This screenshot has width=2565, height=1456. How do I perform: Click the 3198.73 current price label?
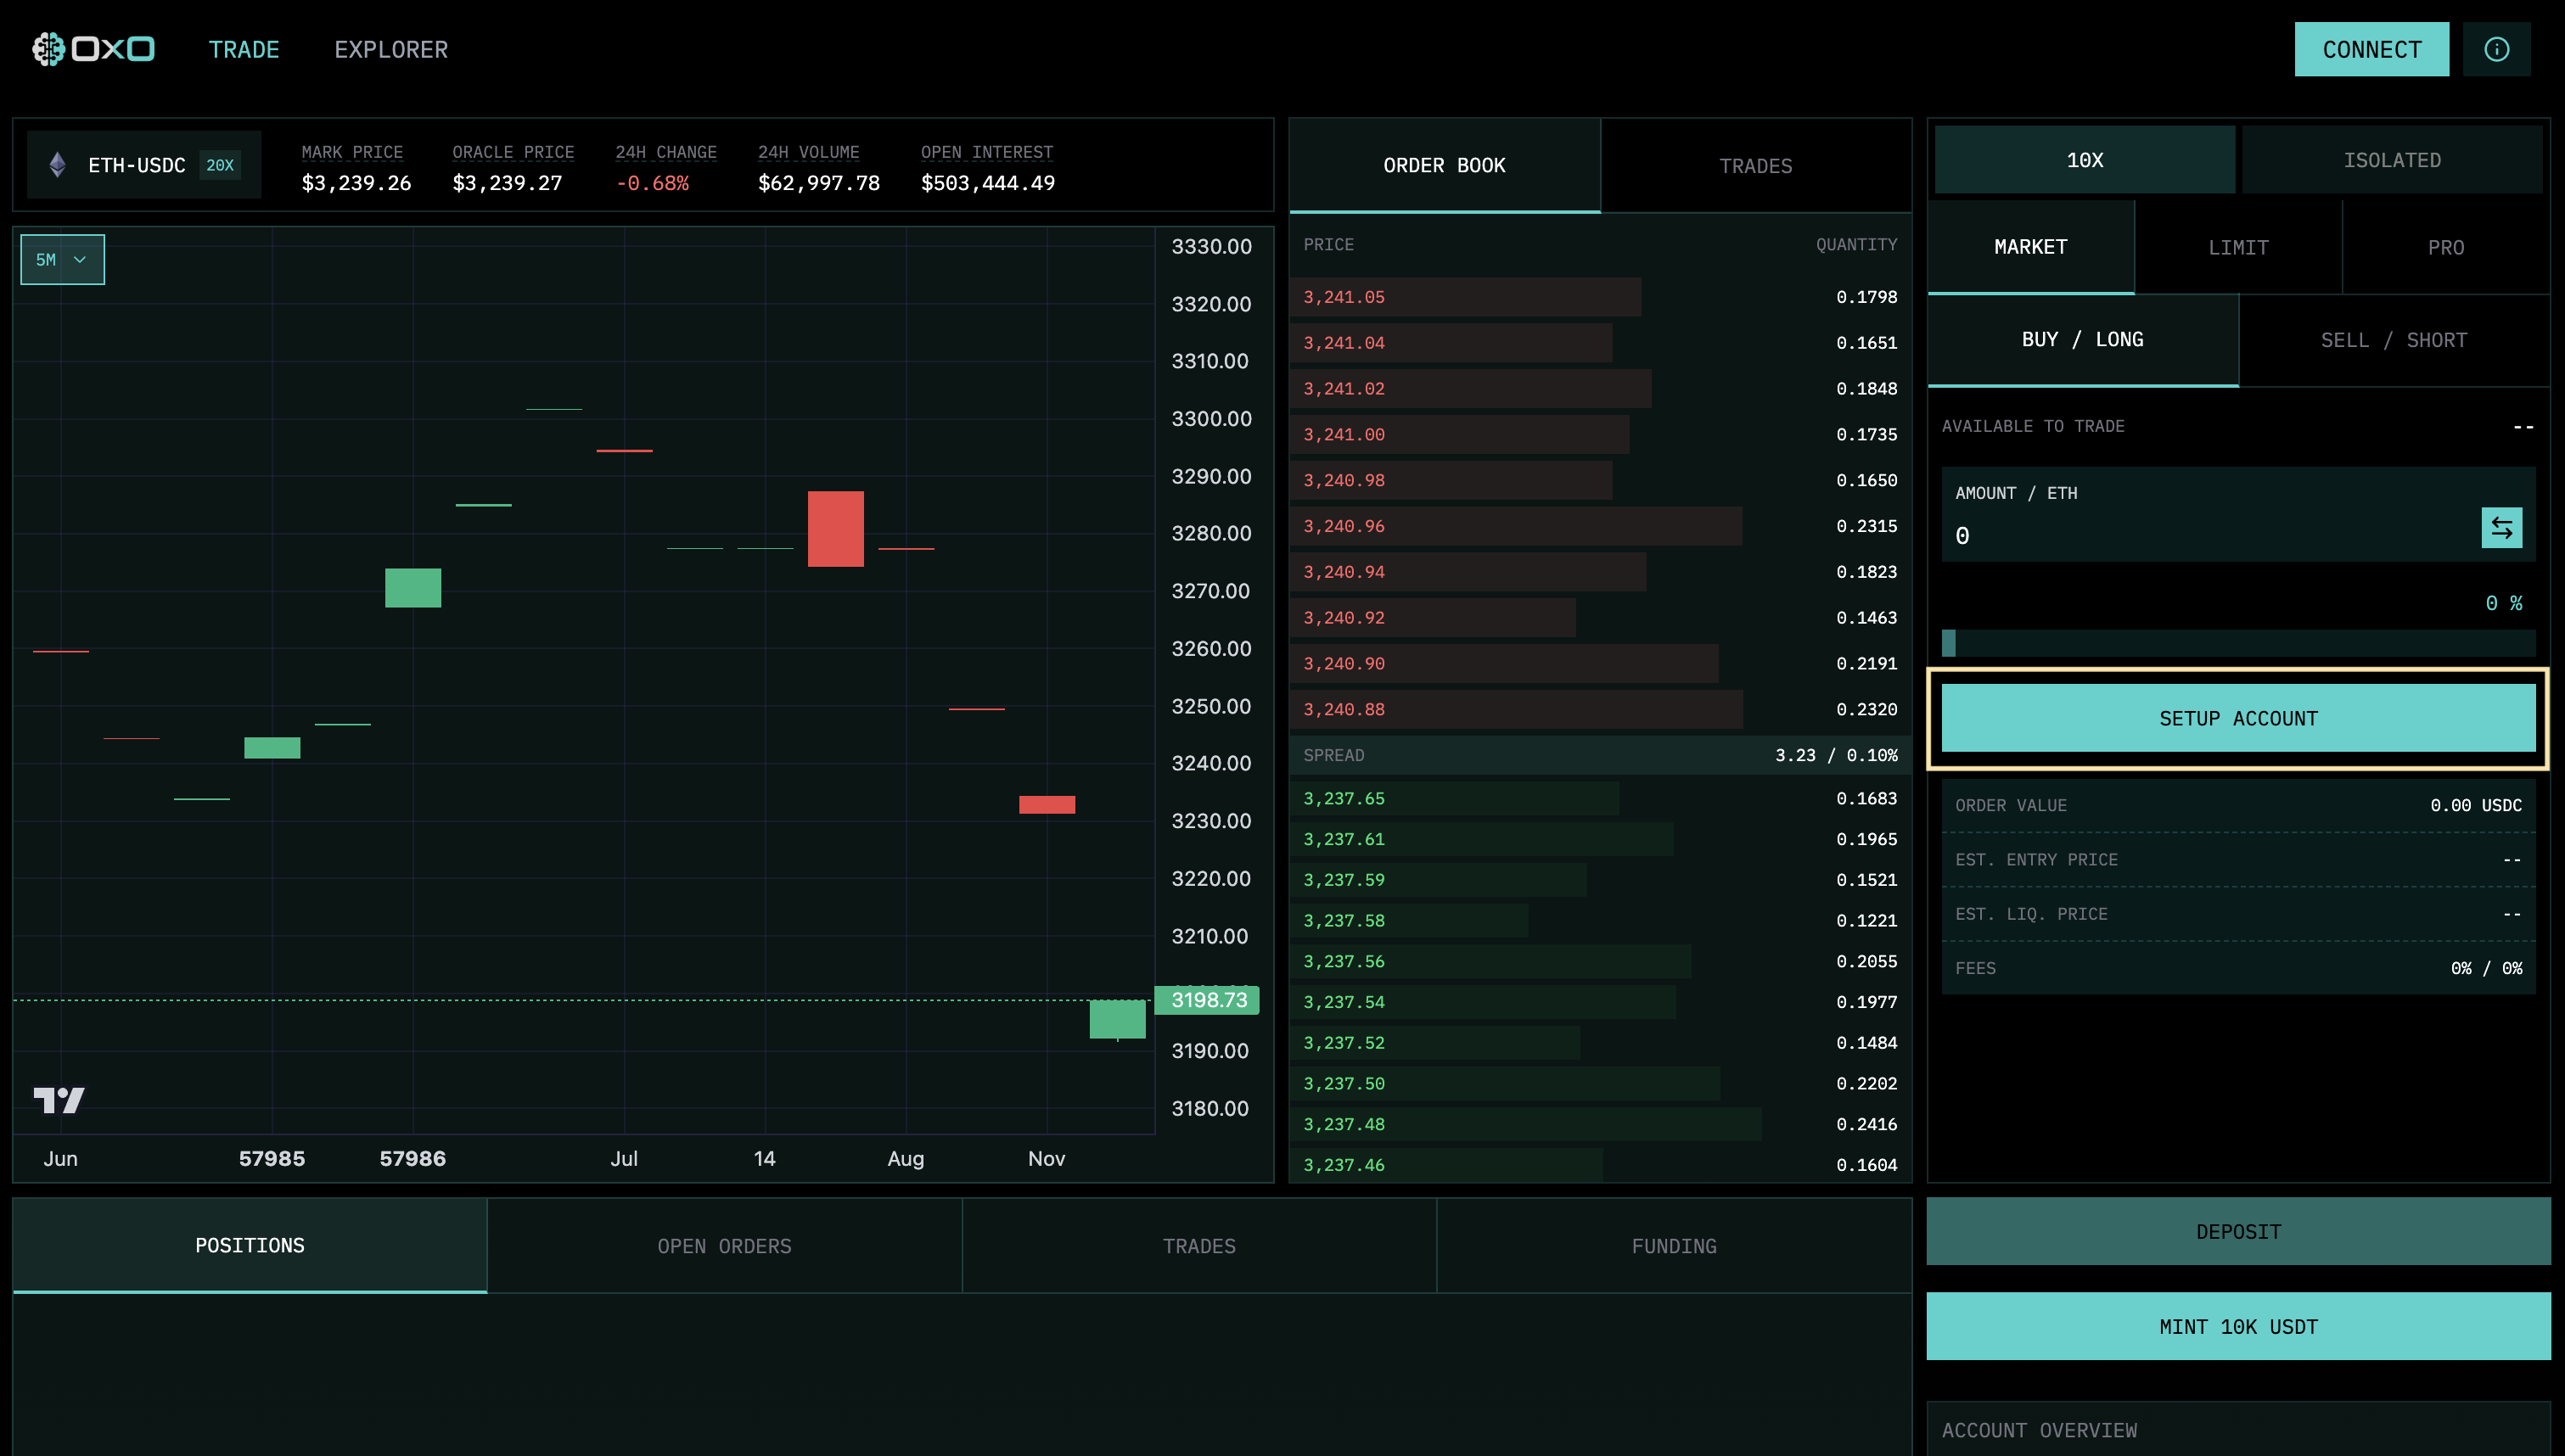[1207, 1000]
